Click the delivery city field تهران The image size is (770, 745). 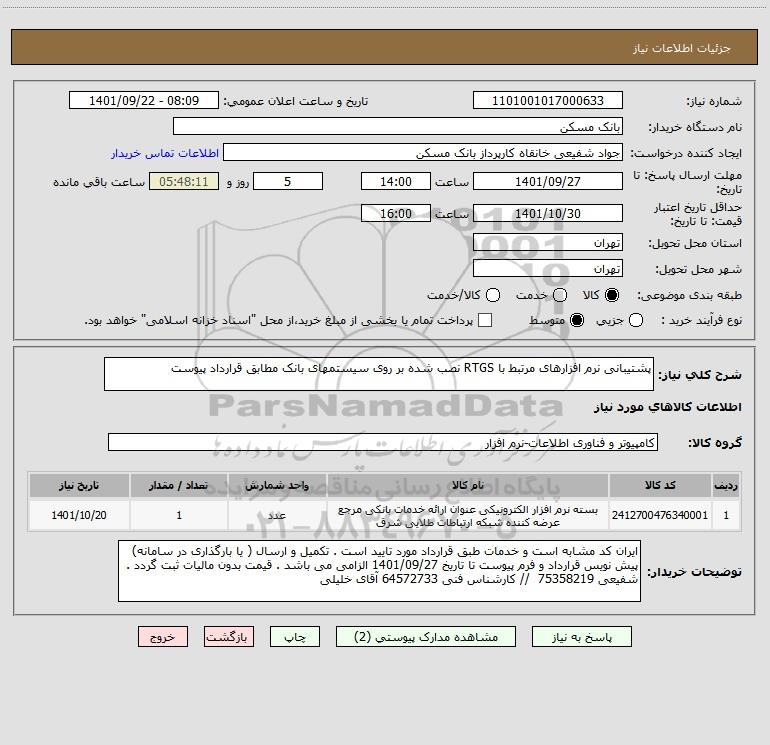548,269
